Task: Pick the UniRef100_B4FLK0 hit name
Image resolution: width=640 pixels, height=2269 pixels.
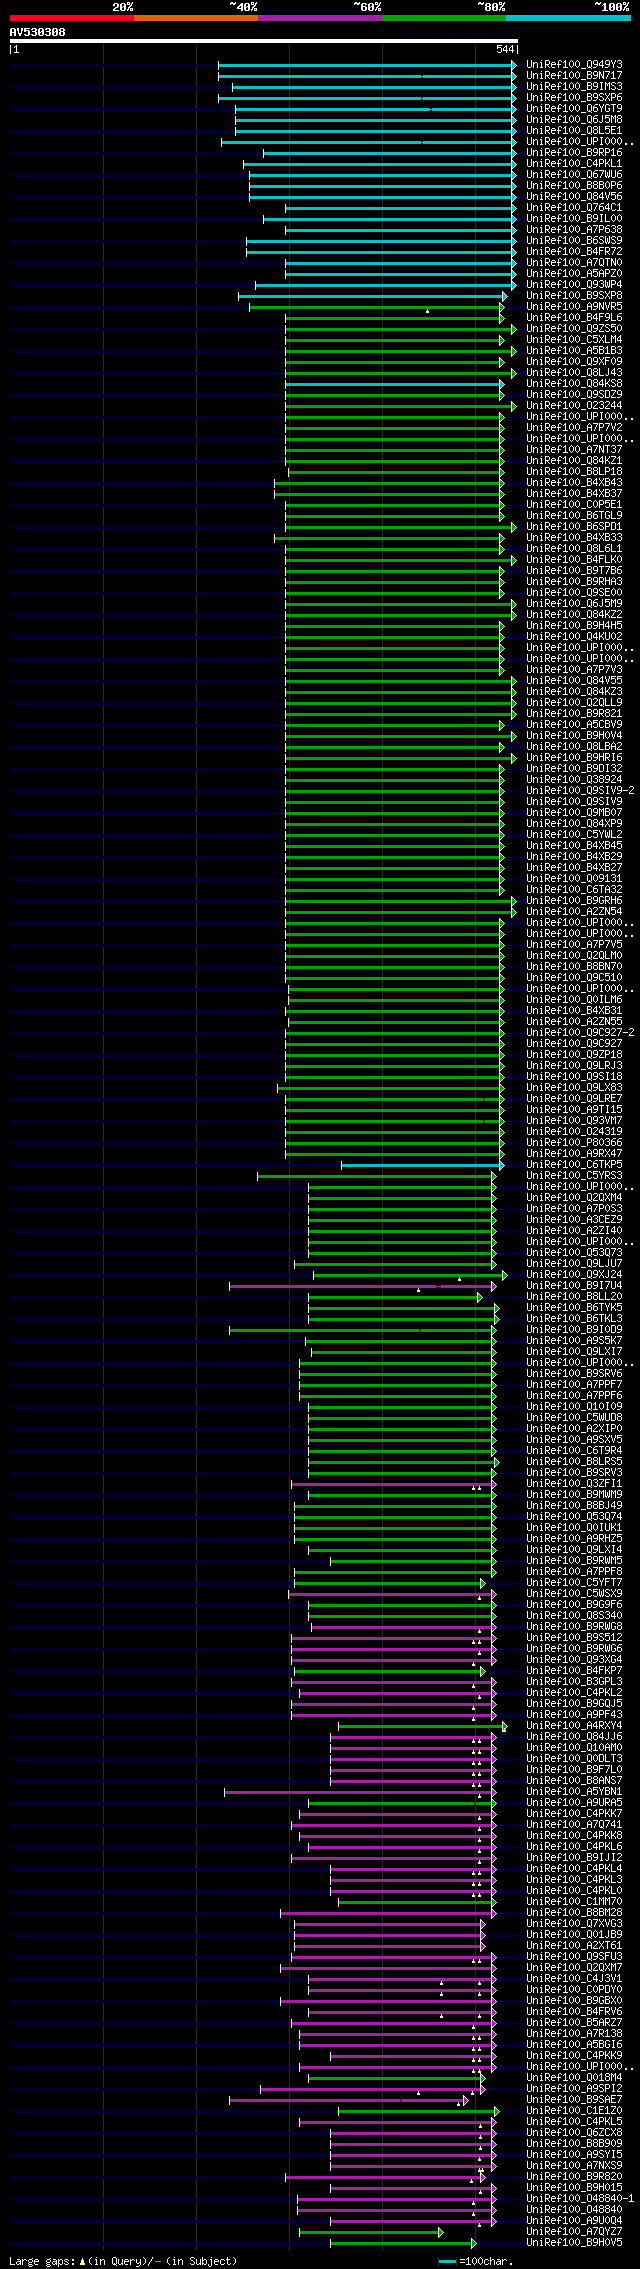Action: tap(574, 559)
